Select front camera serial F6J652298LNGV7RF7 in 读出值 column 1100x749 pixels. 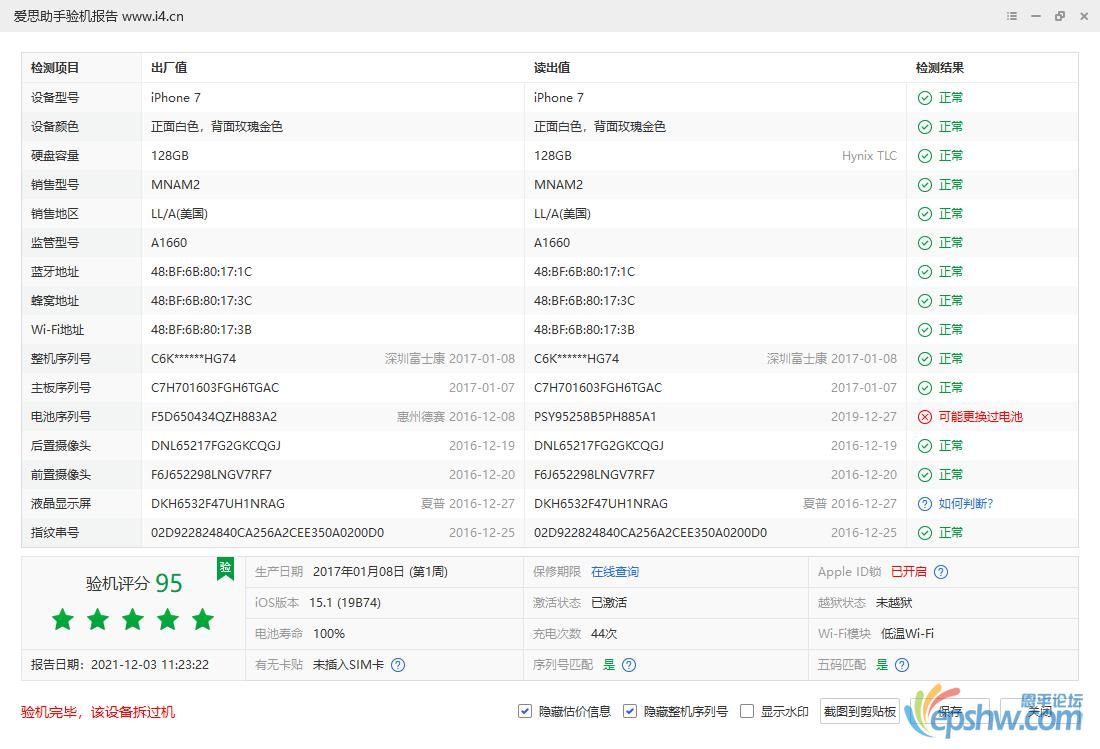[594, 475]
